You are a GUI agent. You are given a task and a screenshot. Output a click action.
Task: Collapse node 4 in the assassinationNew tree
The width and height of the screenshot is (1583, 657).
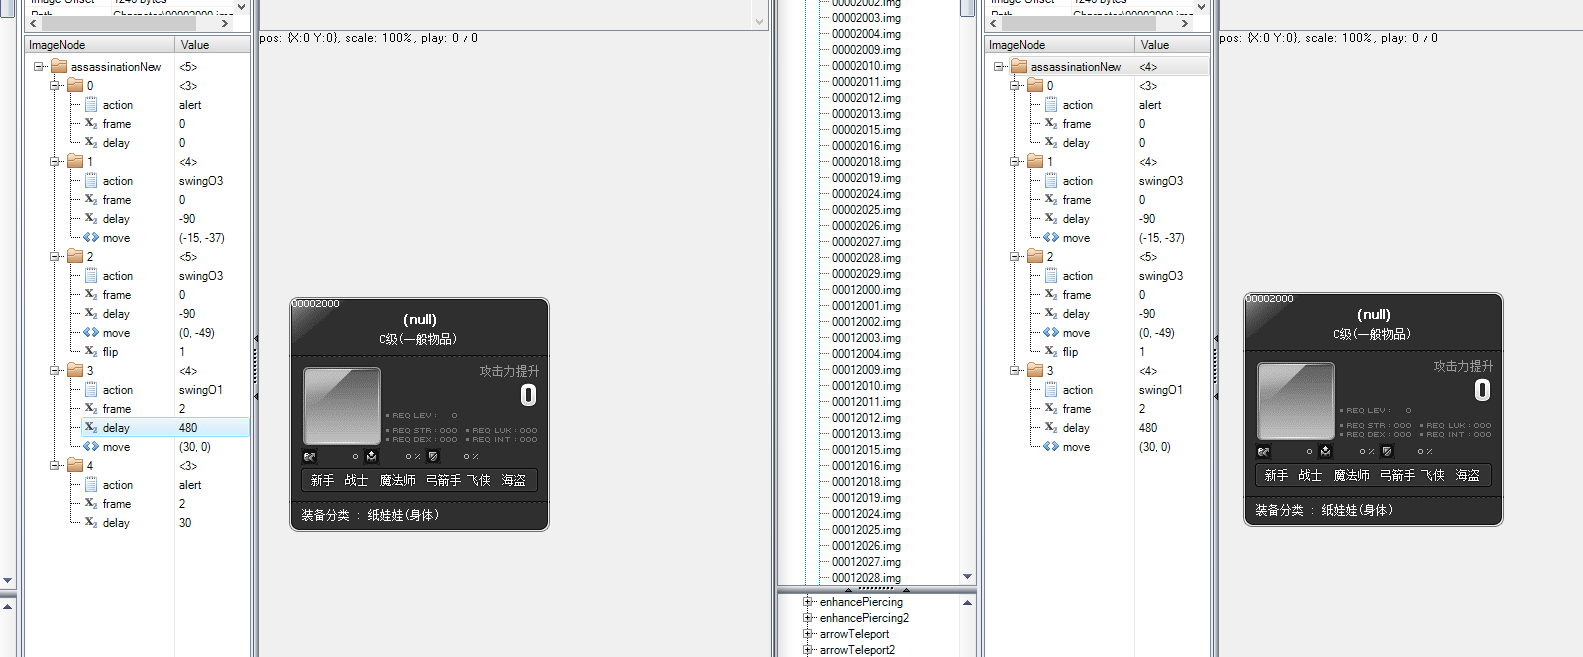pyautogui.click(x=57, y=466)
